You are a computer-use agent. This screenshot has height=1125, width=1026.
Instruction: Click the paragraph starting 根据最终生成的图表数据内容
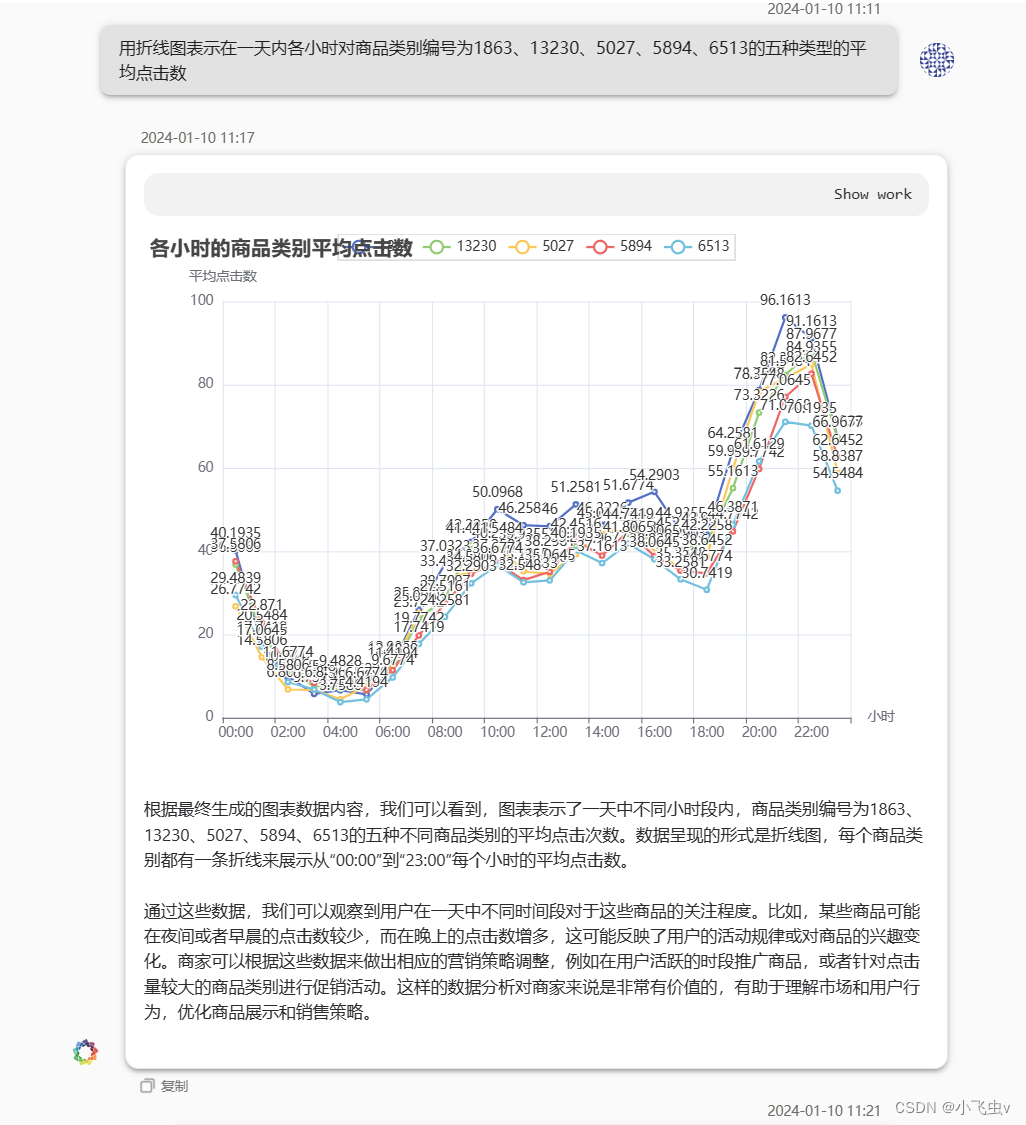click(x=533, y=834)
